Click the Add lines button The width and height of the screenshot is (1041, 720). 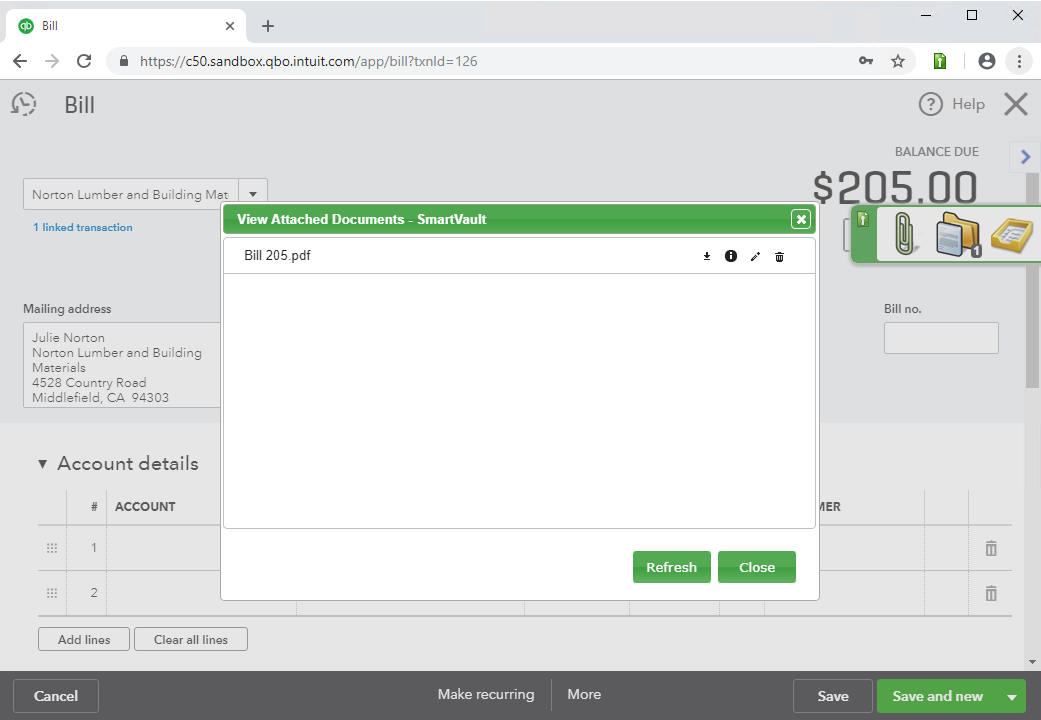pos(84,640)
